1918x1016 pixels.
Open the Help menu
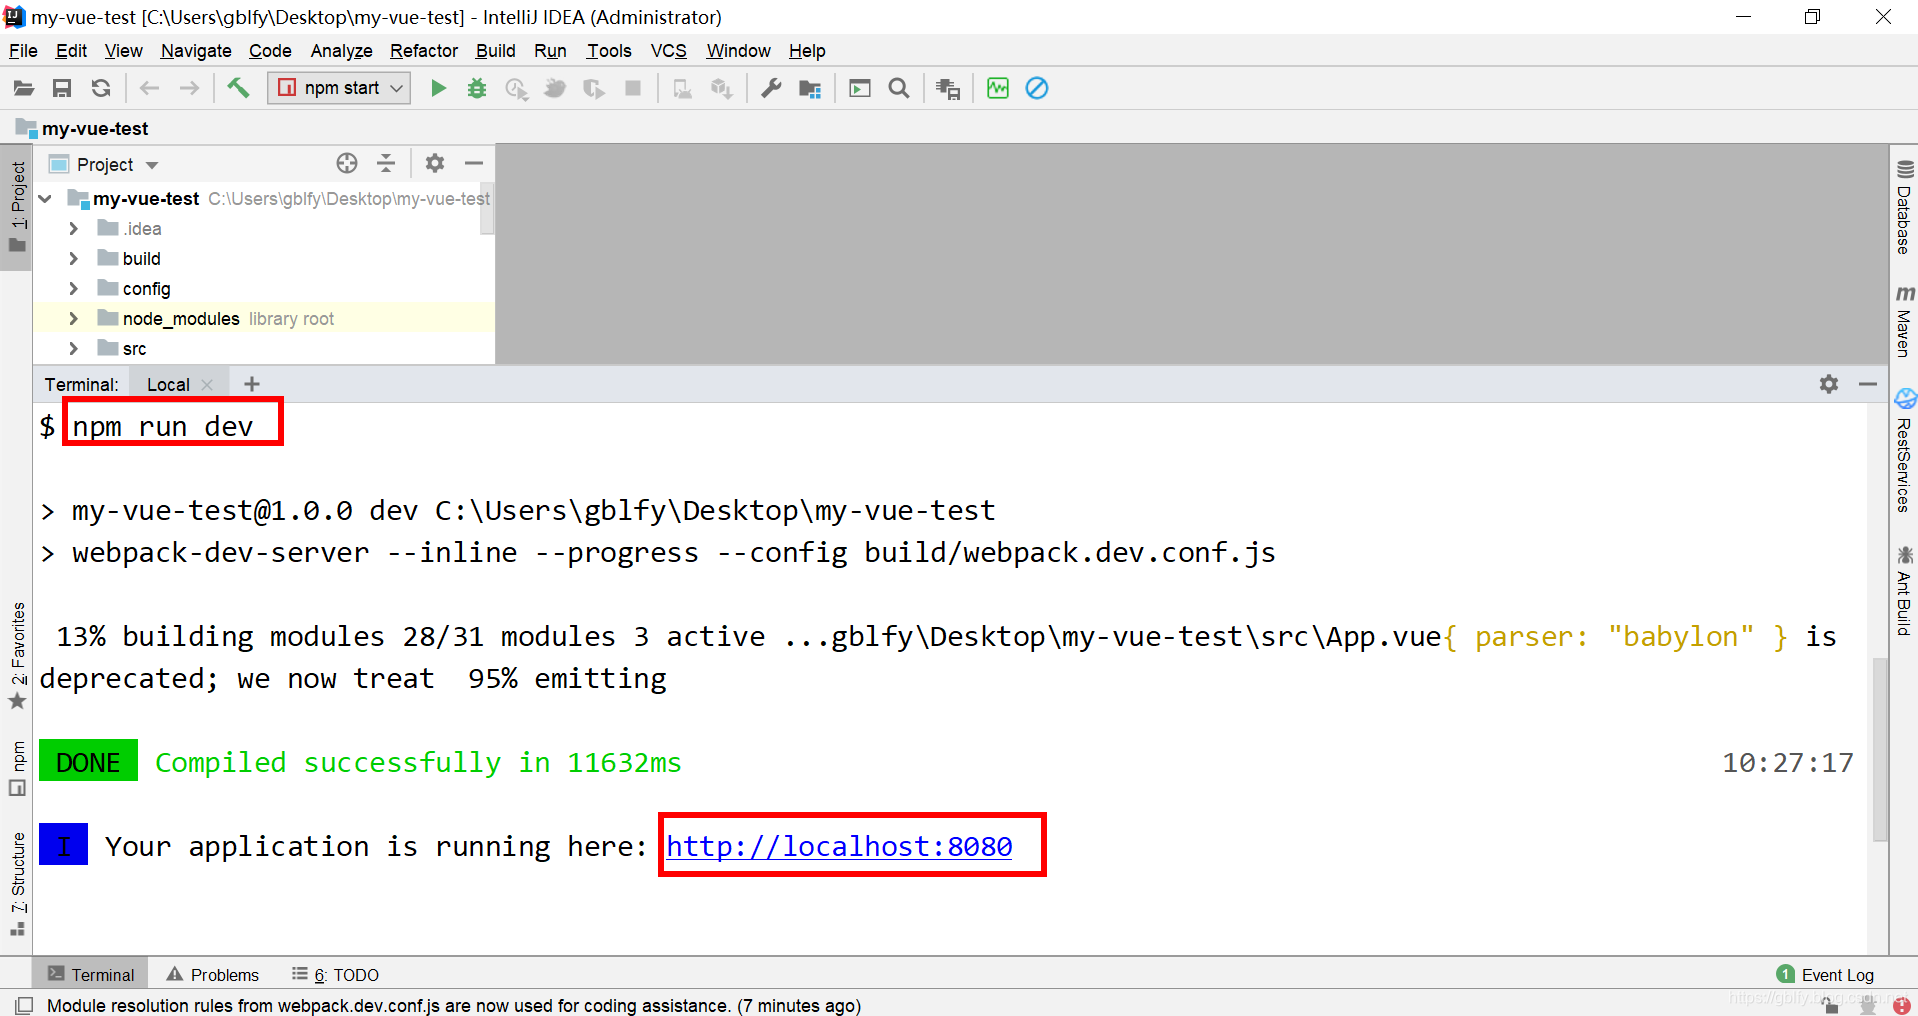[x=807, y=51]
